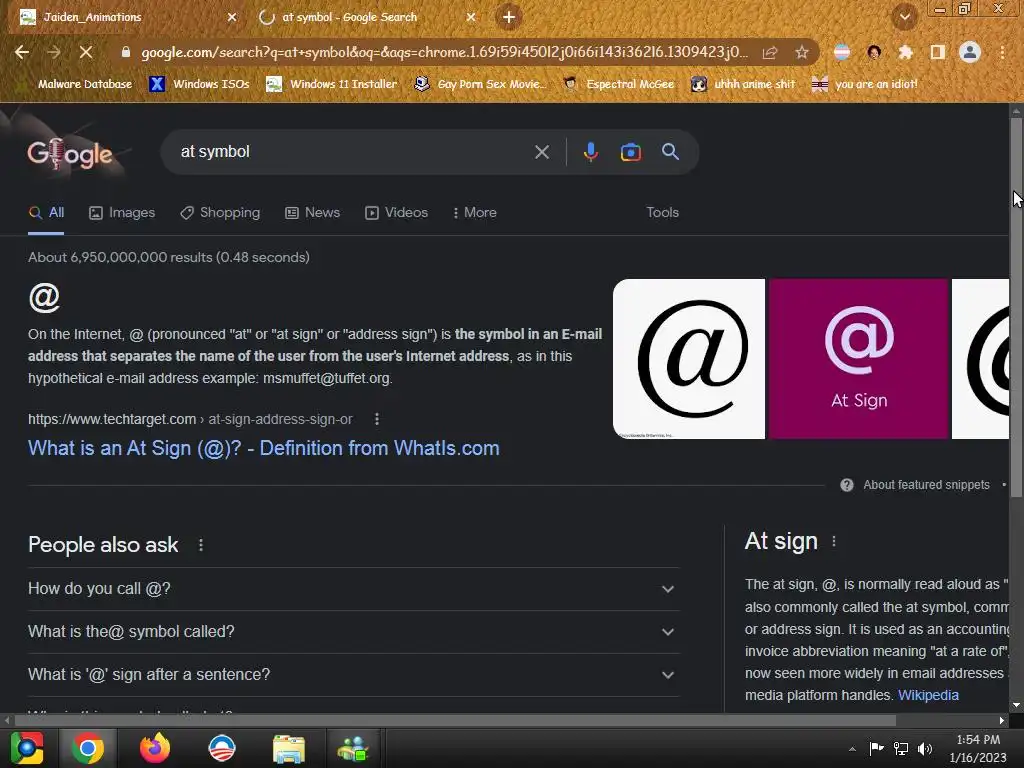Click the vertical scrollbar thumb
The height and width of the screenshot is (768, 1024).
click(x=1016, y=307)
